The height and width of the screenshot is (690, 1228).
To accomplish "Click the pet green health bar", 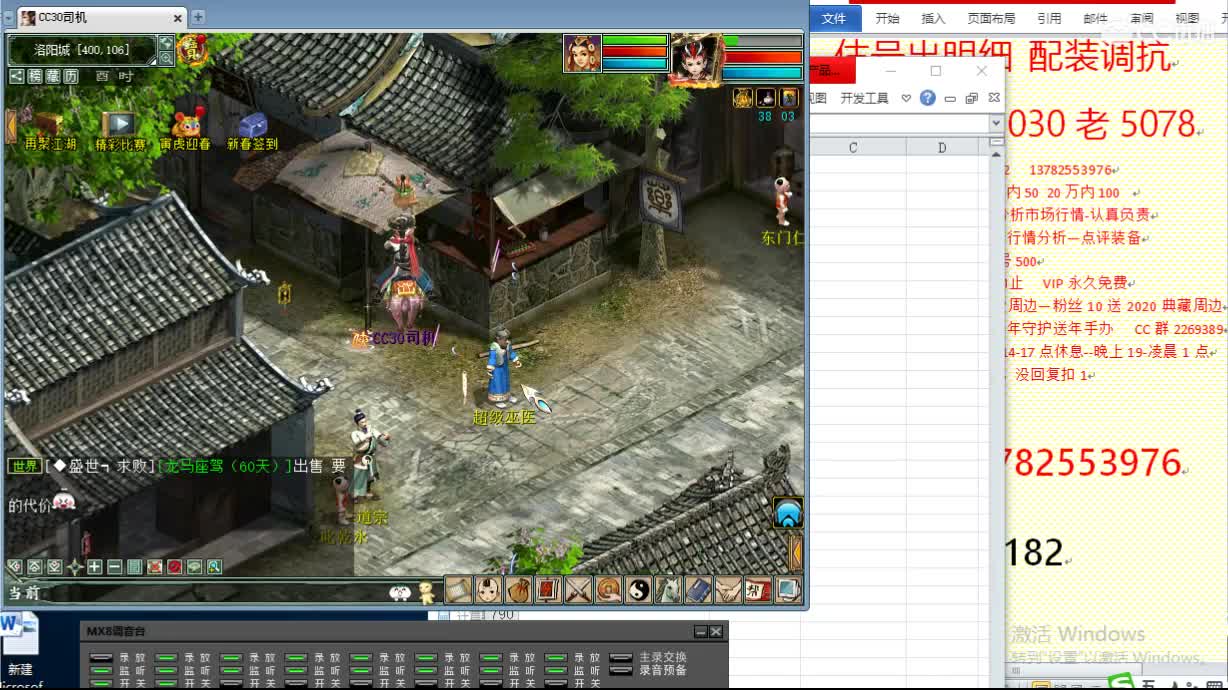I will tap(635, 40).
